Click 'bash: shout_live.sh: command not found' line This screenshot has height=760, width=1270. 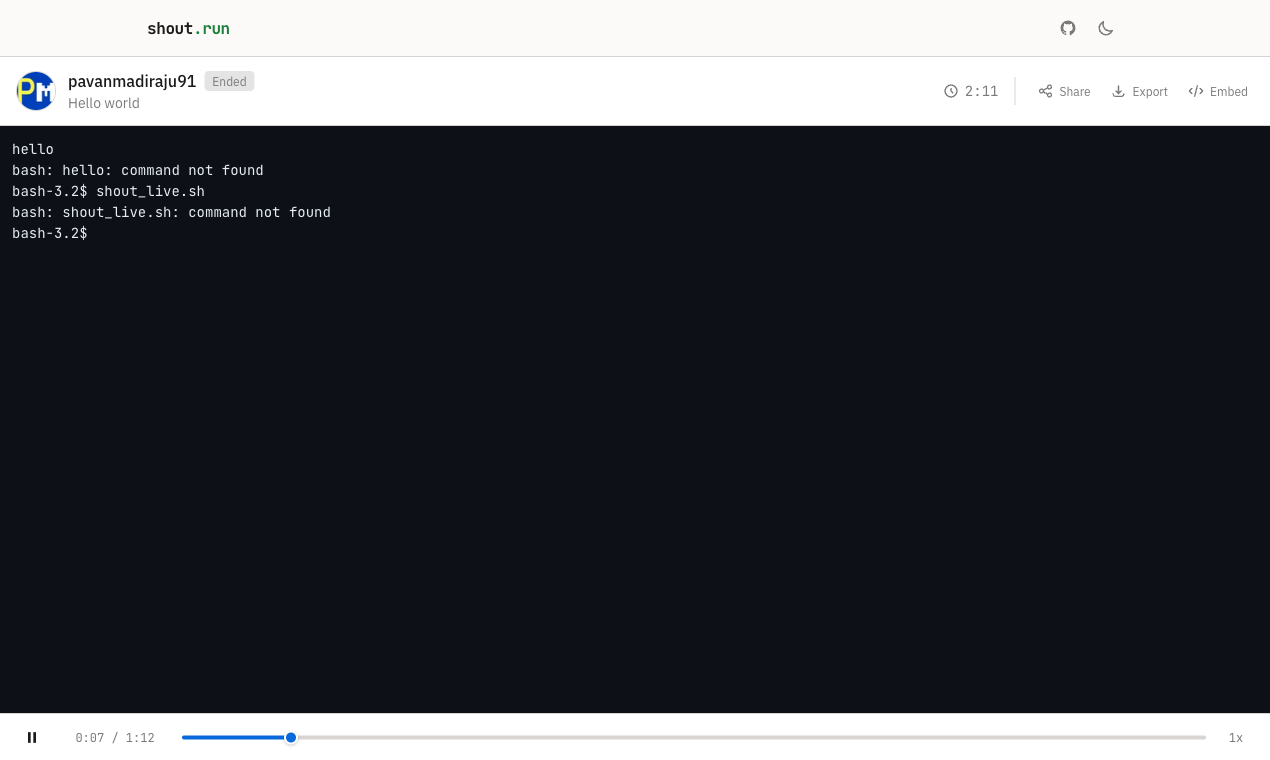[171, 212]
